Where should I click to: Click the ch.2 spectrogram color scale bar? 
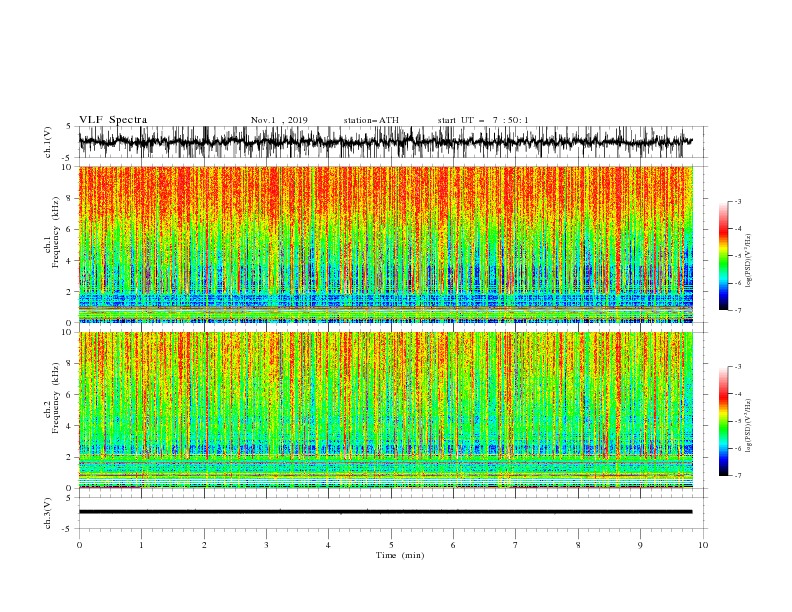(723, 421)
